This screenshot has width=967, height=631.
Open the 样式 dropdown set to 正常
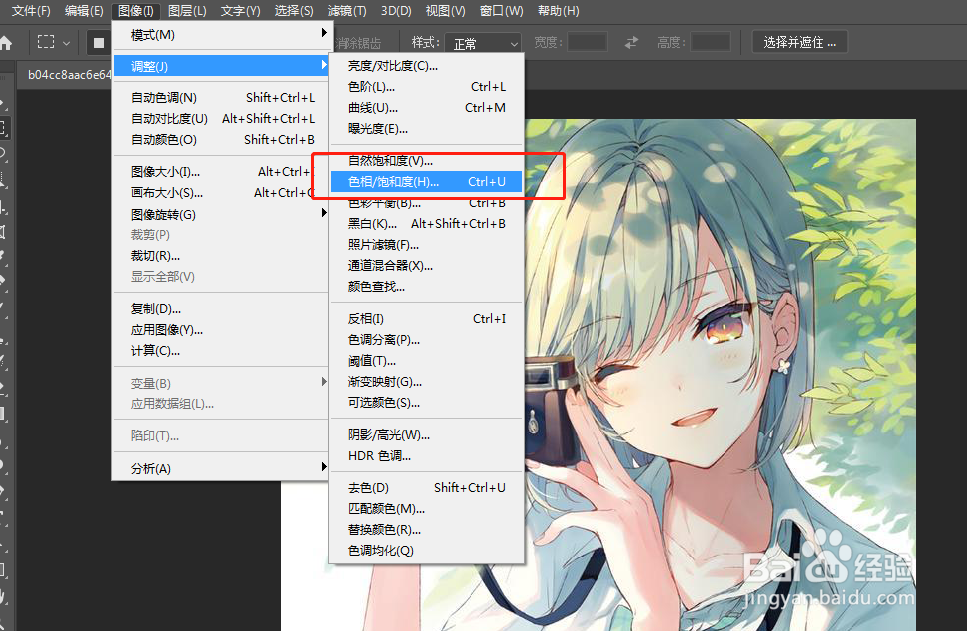click(x=483, y=43)
